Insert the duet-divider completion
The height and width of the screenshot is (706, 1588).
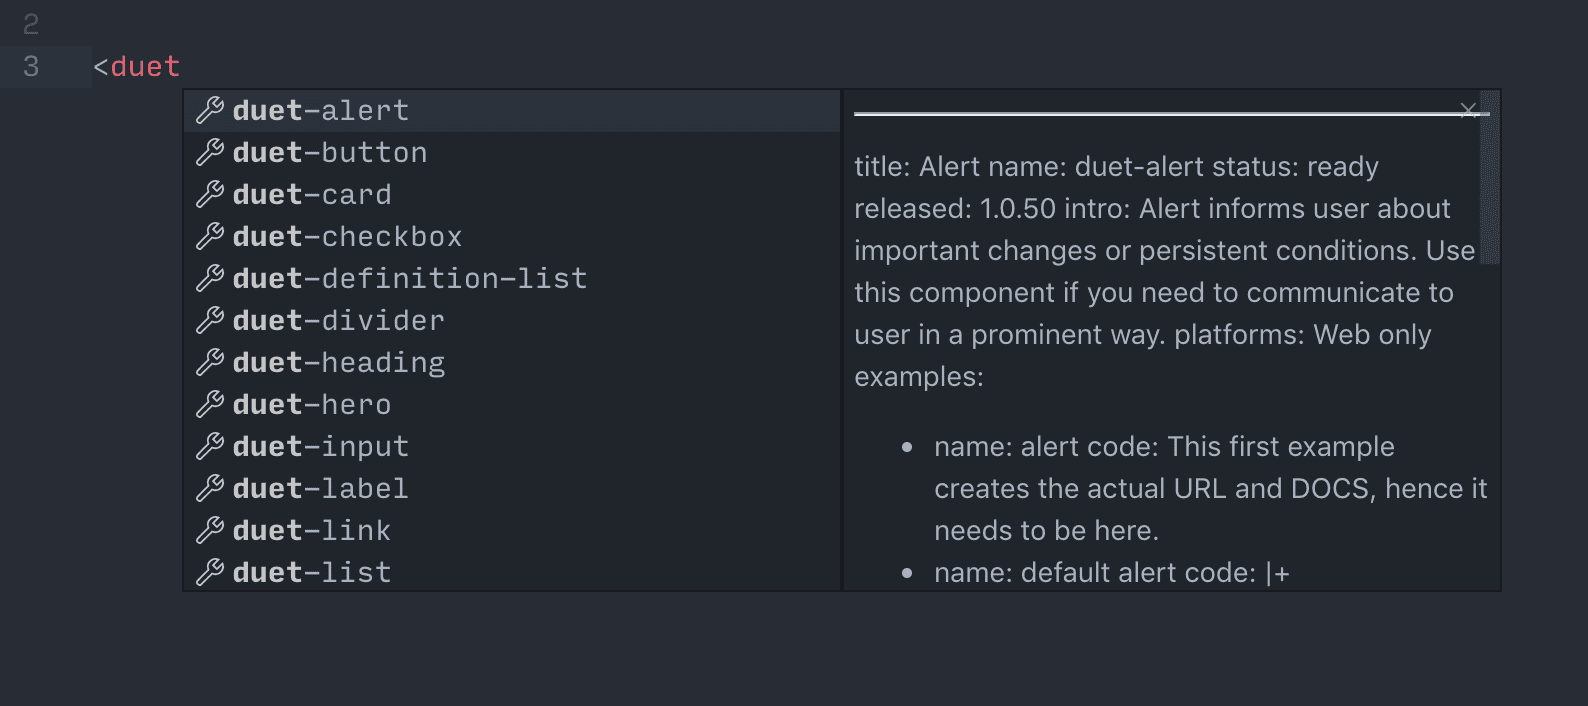[512, 320]
